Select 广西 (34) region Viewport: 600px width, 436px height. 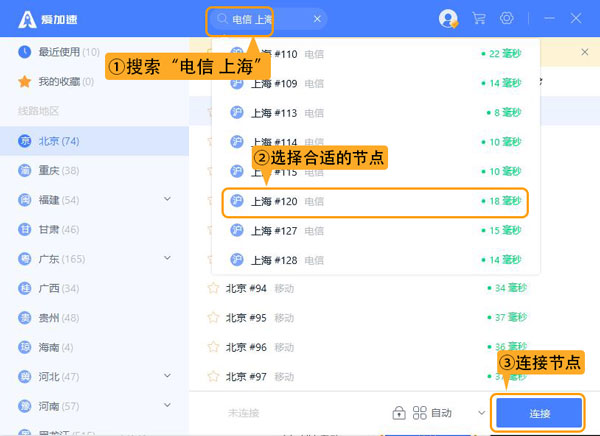pos(94,289)
